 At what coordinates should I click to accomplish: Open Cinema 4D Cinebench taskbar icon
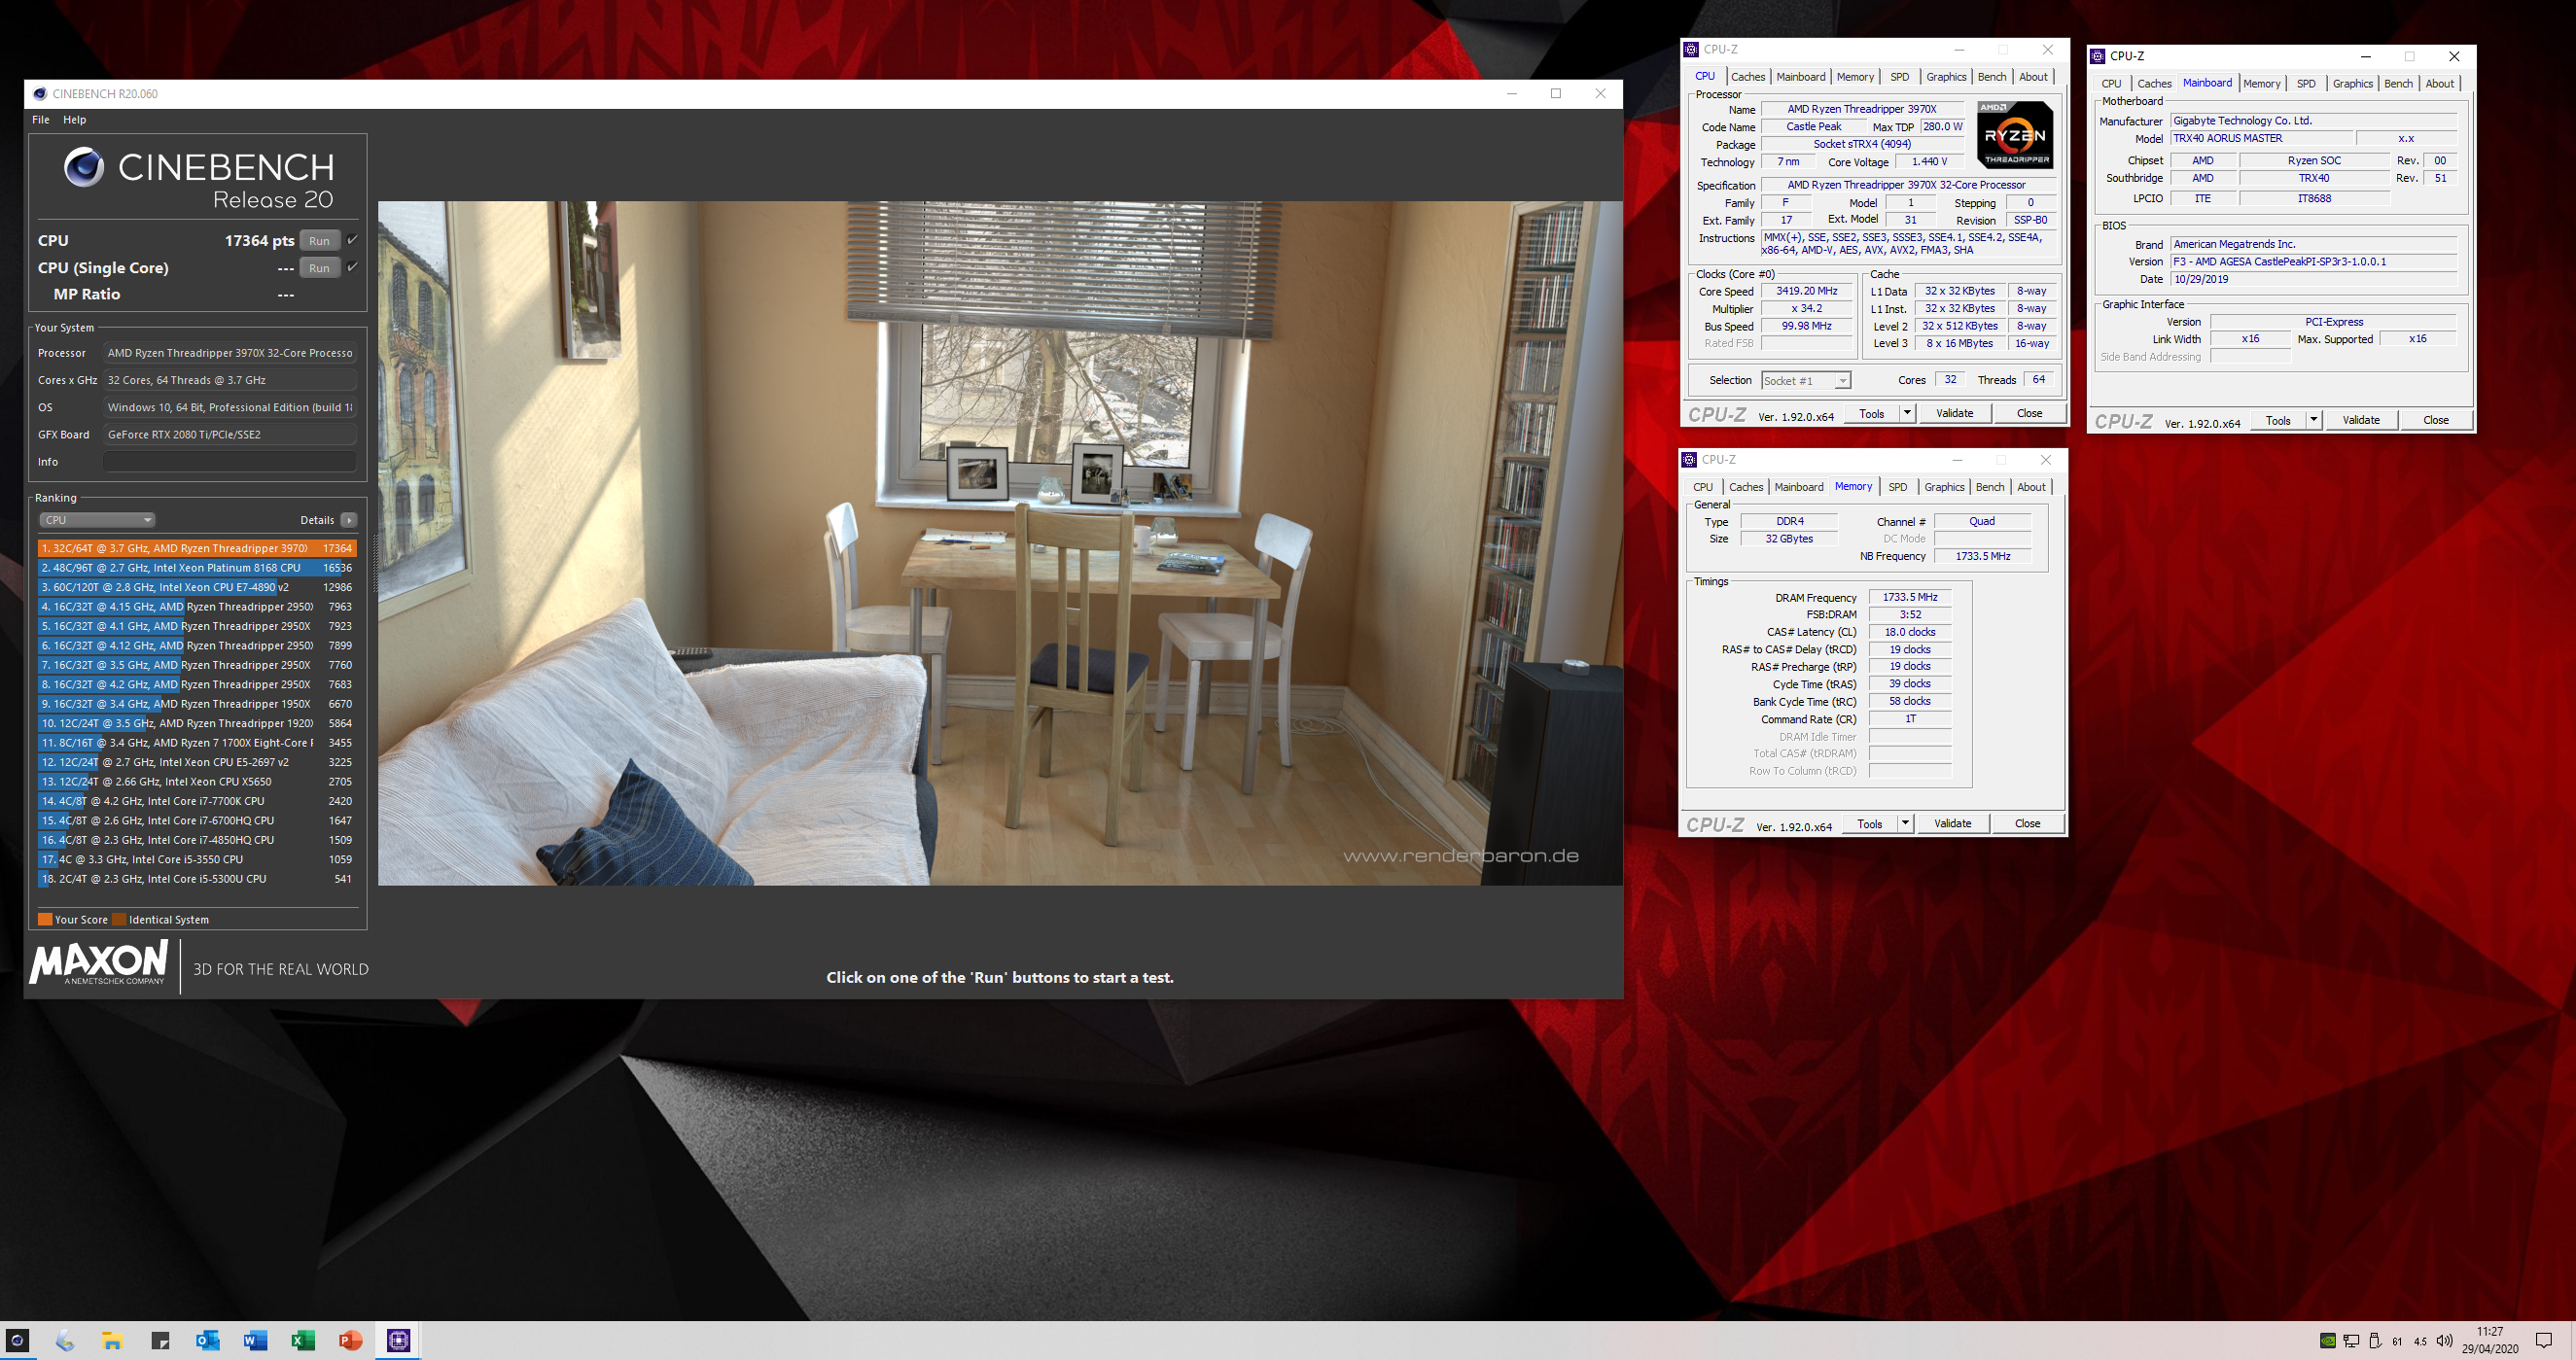[18, 1340]
